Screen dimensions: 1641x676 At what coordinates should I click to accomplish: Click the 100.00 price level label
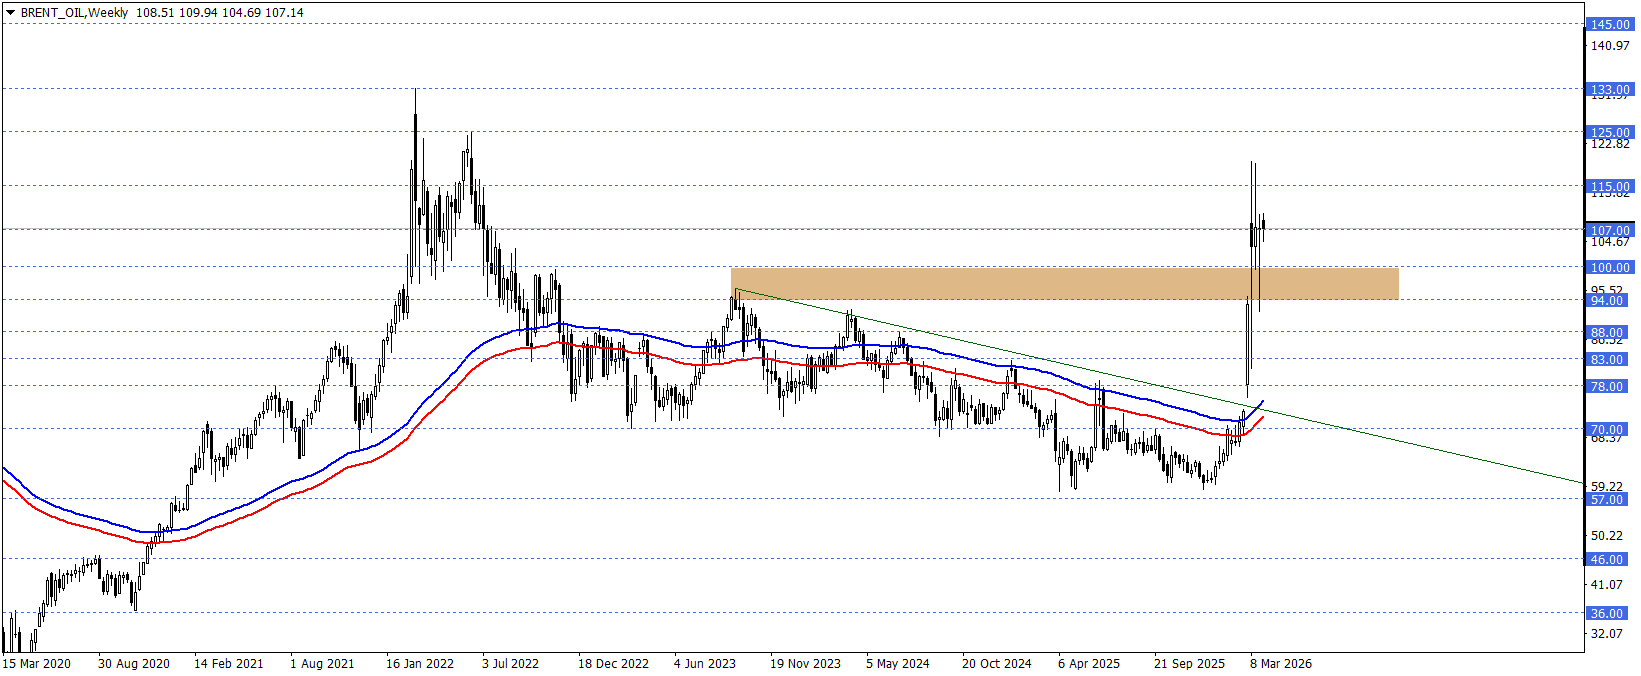point(1610,268)
